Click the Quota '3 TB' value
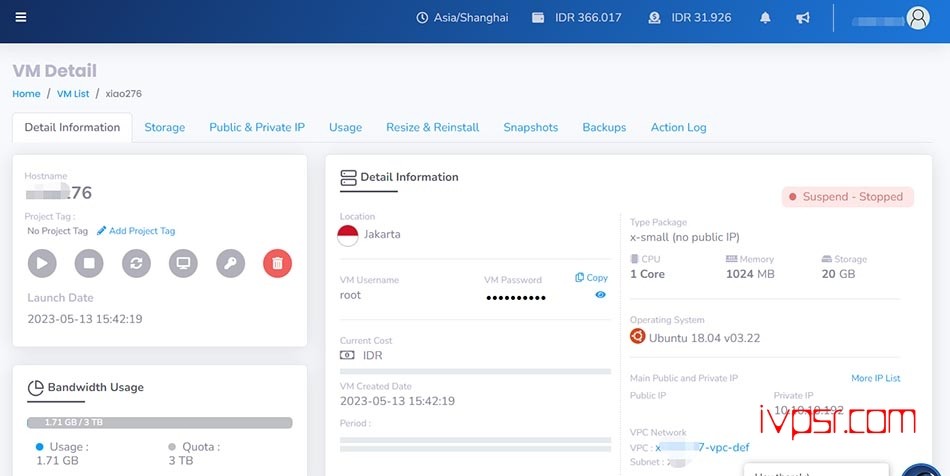Viewport: 950px width, 476px height. tap(181, 461)
